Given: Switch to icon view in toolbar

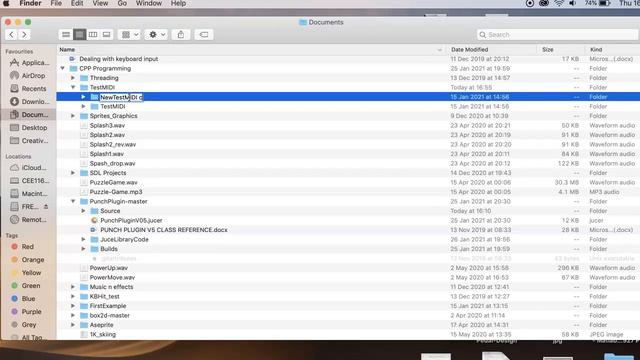Looking at the screenshot, I should point(66,35).
